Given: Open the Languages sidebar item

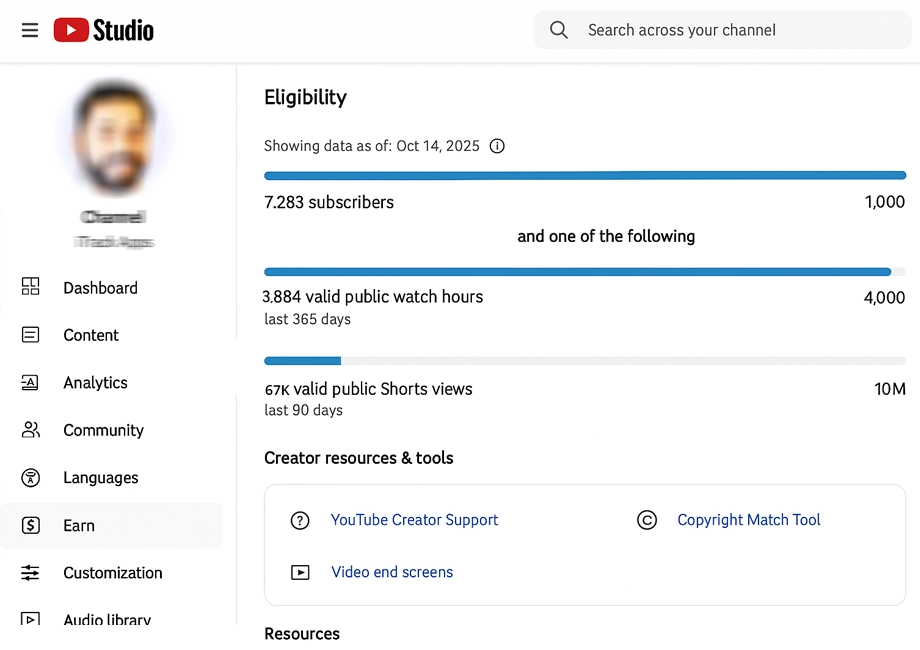Looking at the screenshot, I should [x=100, y=477].
